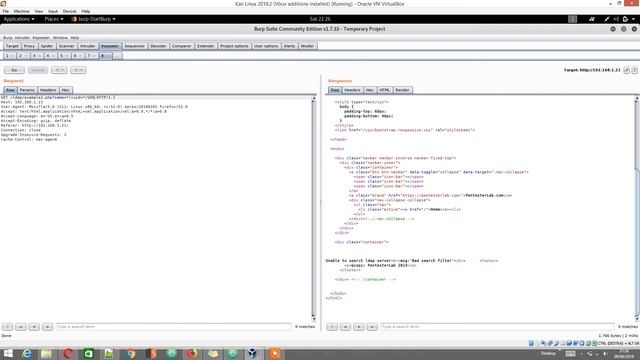Image resolution: width=640 pixels, height=360 pixels.
Task: Click request search help '?' button
Action: coord(7,327)
